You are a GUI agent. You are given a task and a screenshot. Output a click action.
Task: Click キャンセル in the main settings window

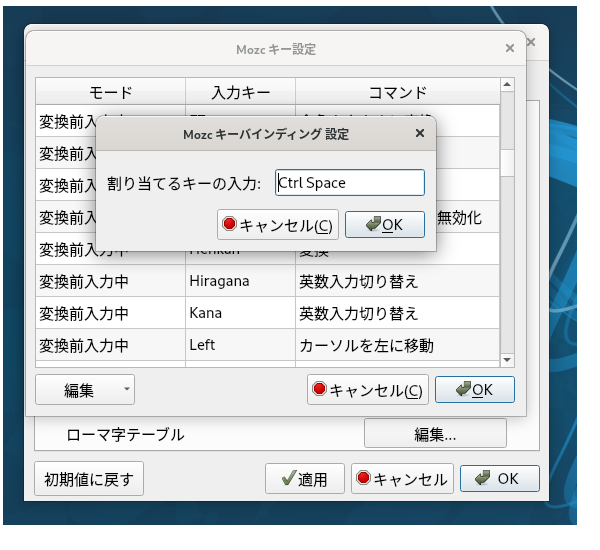click(x=402, y=478)
